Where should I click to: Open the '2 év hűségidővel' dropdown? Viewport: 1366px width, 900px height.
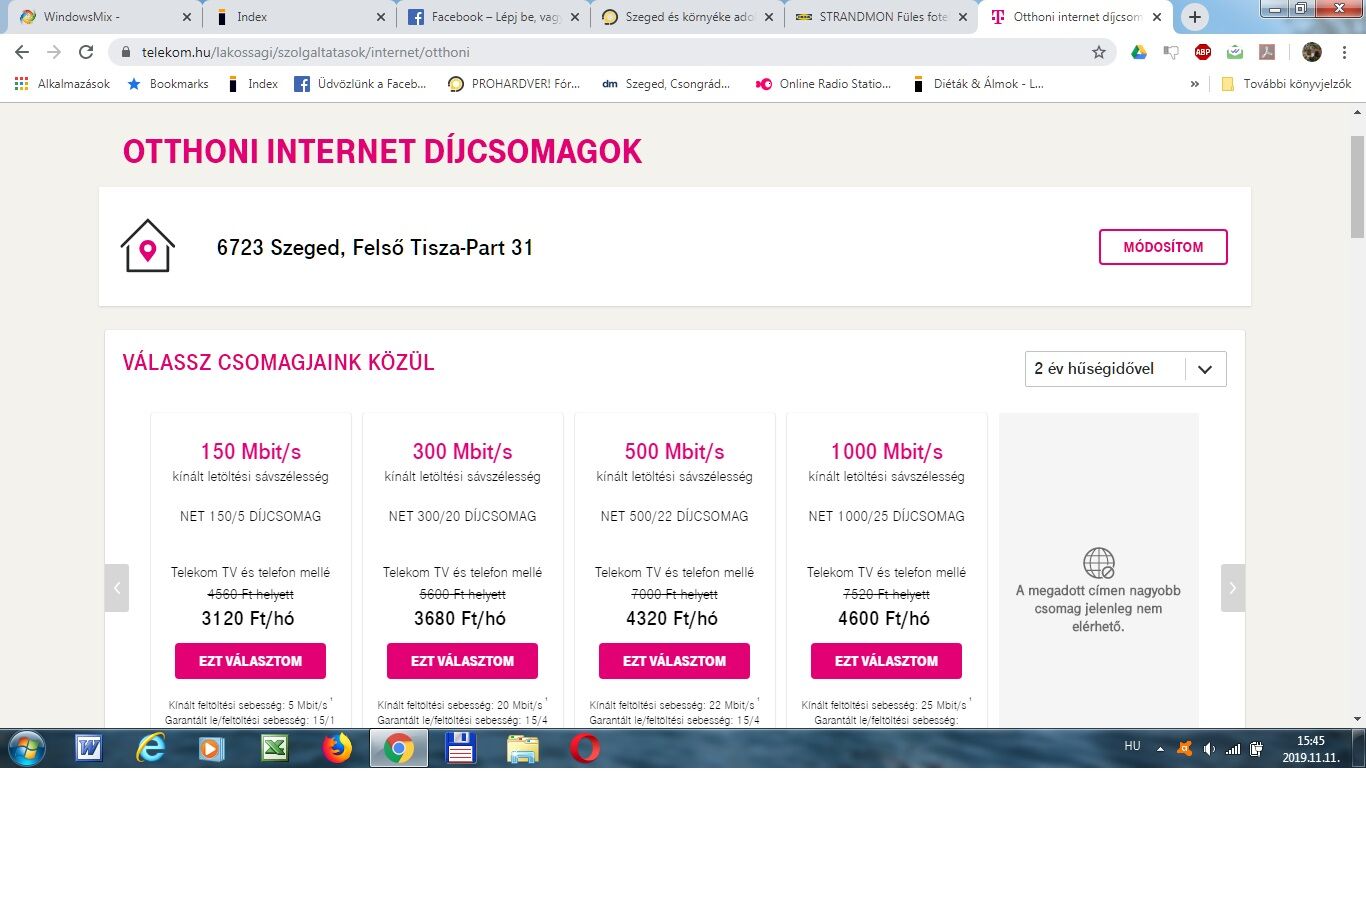coord(1126,369)
